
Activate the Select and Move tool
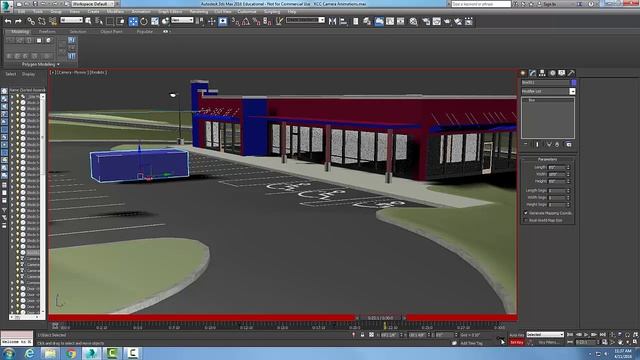pyautogui.click(x=133, y=22)
